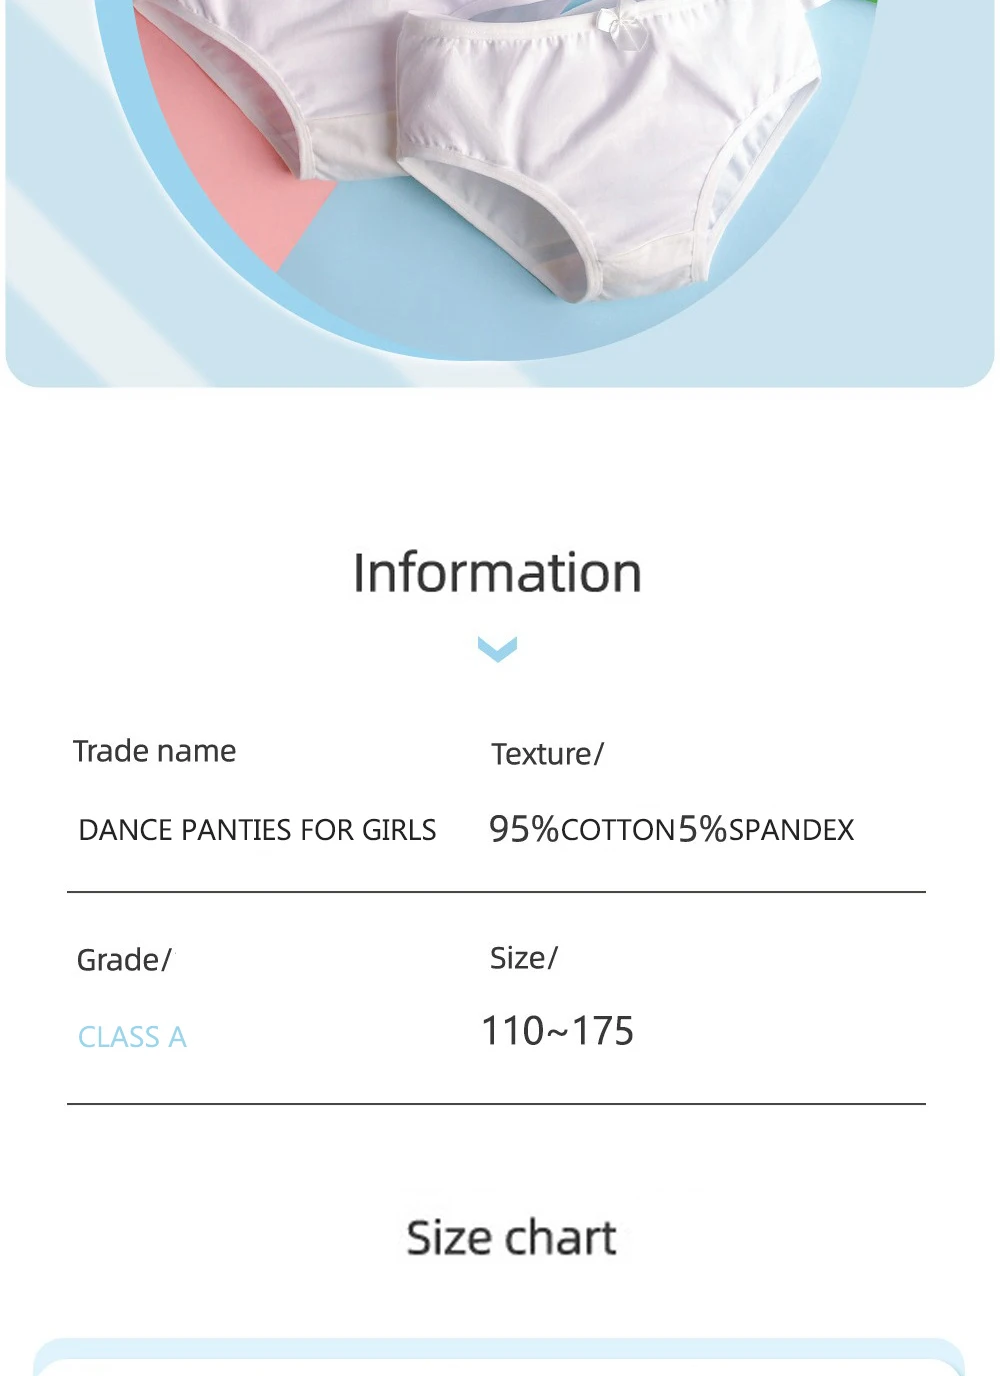Select the Grade label

(x=124, y=960)
